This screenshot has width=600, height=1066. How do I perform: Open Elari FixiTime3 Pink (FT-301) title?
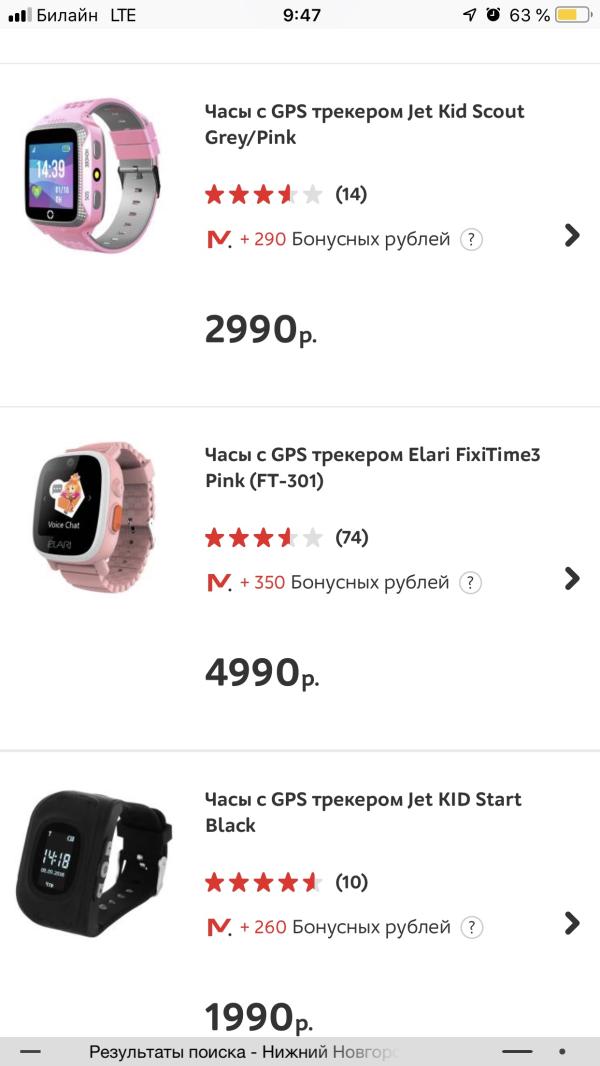point(372,468)
